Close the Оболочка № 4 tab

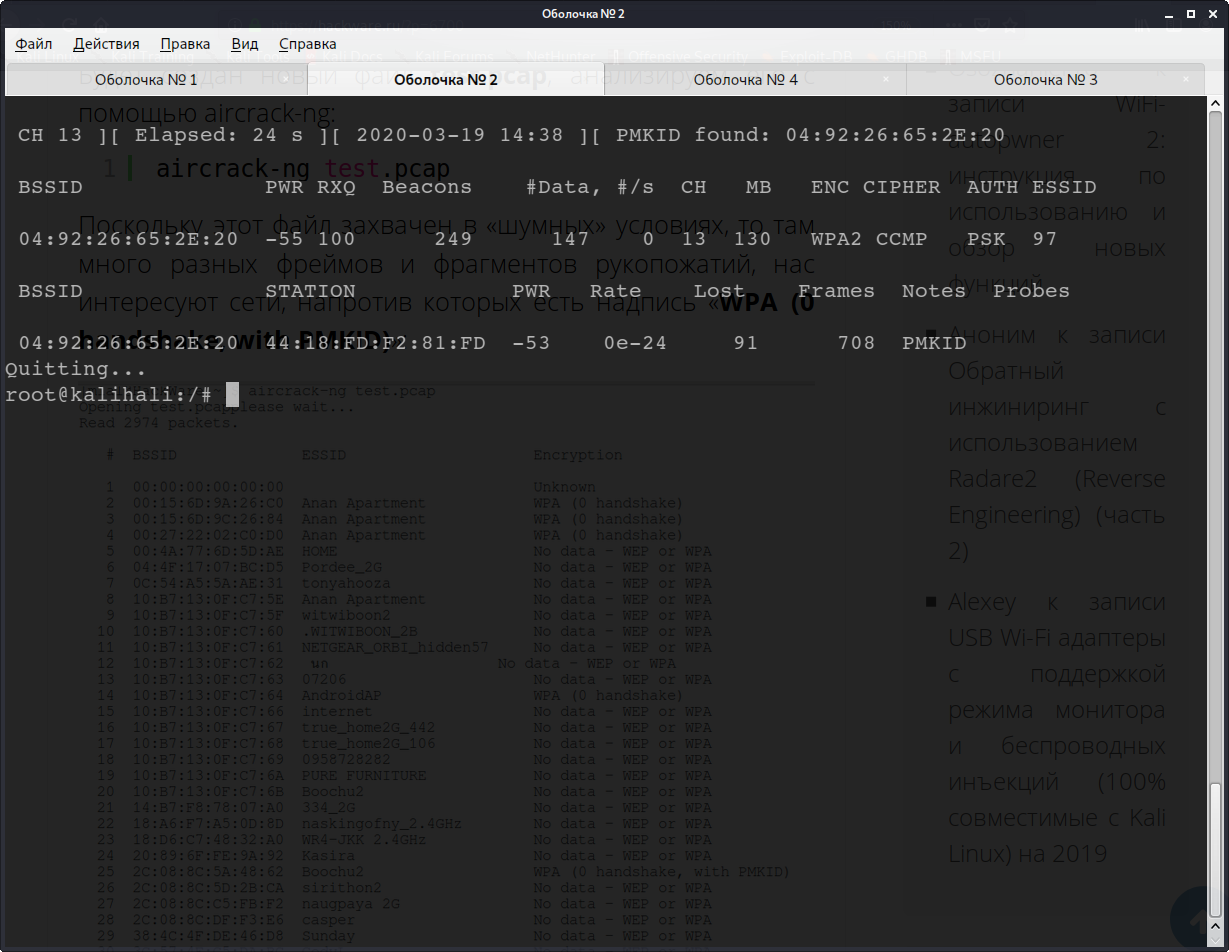(886, 78)
